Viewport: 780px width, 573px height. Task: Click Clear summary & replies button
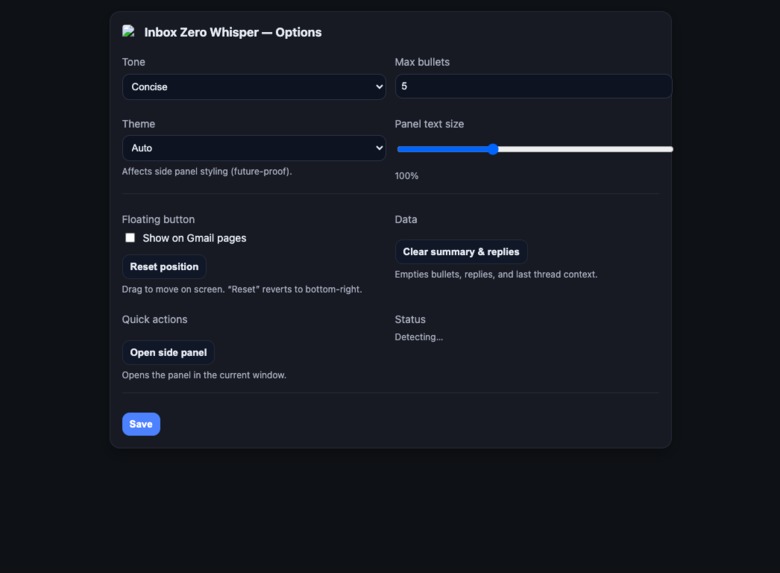[461, 252]
